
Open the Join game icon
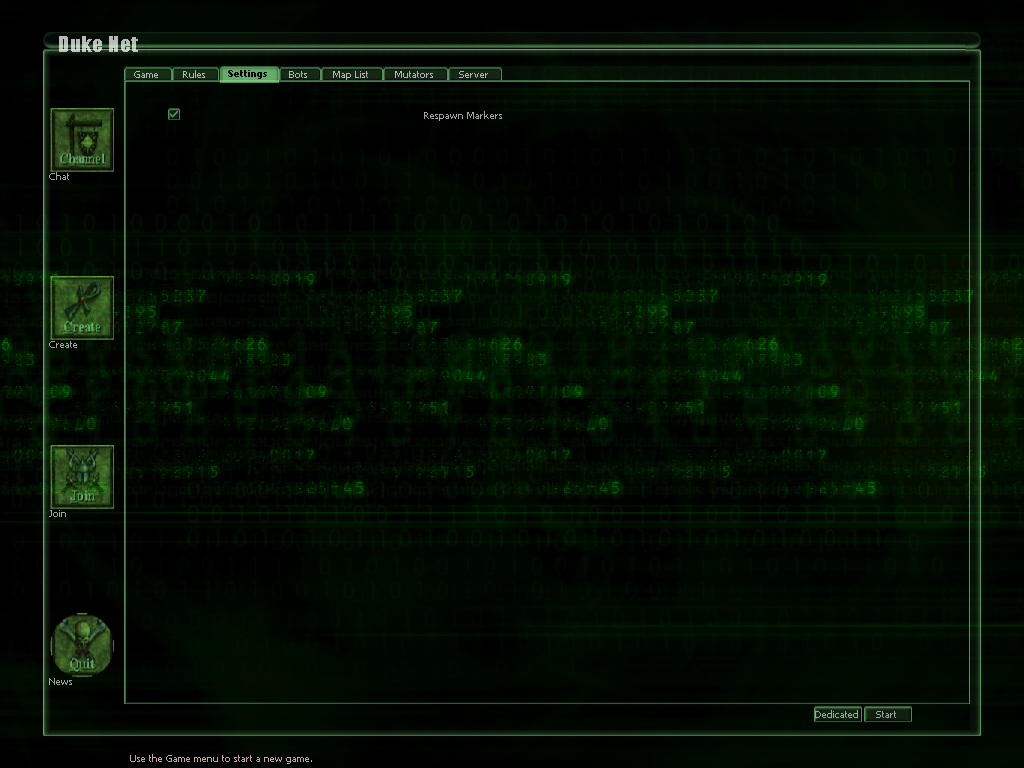82,477
